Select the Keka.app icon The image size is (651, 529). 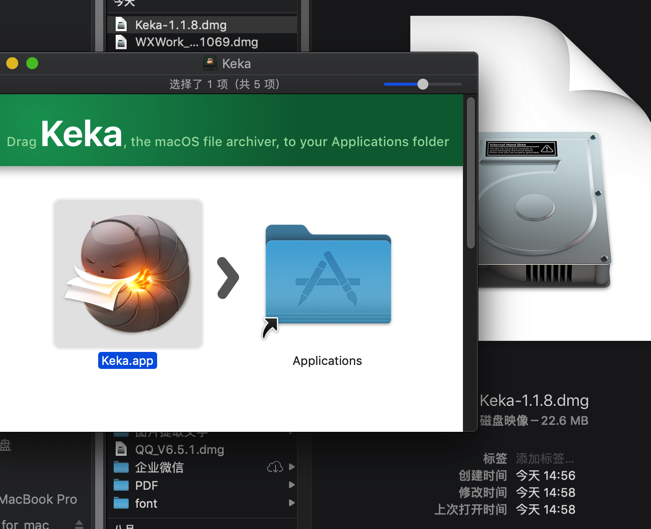[x=128, y=274]
